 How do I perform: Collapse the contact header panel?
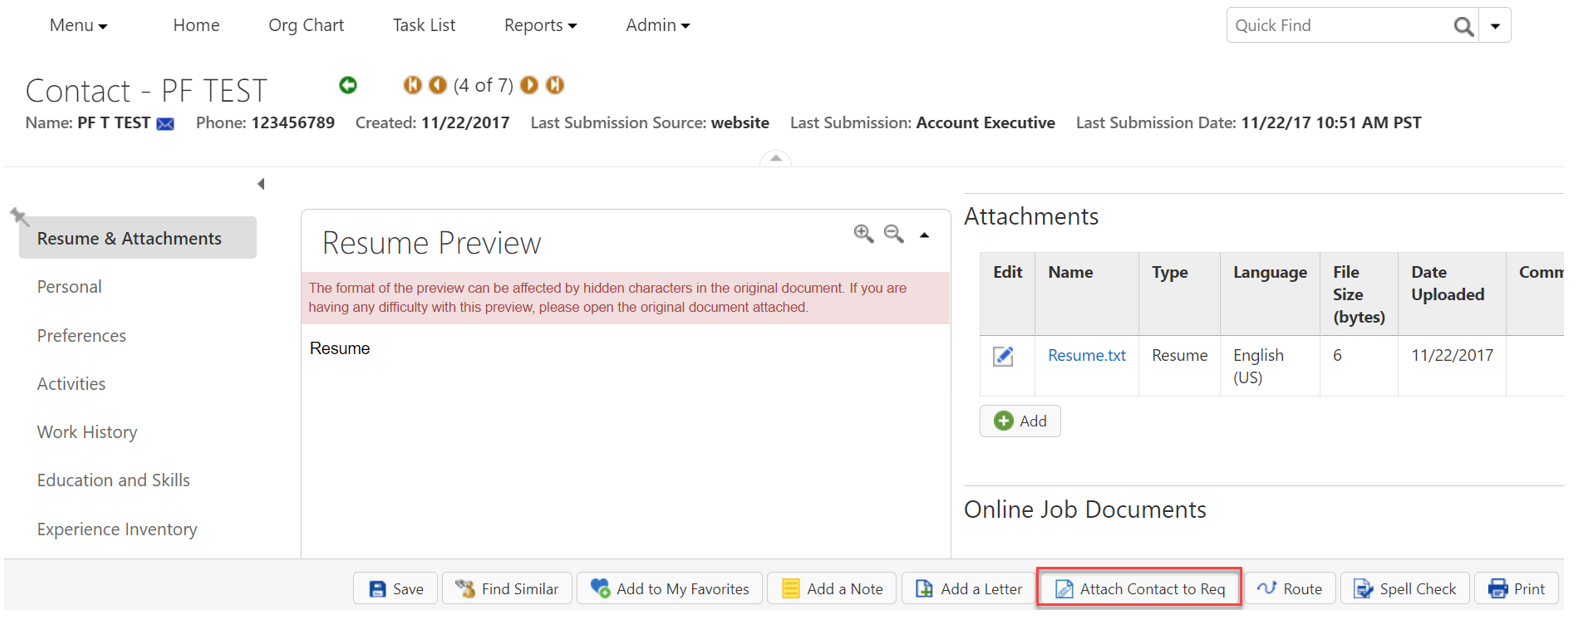776,158
